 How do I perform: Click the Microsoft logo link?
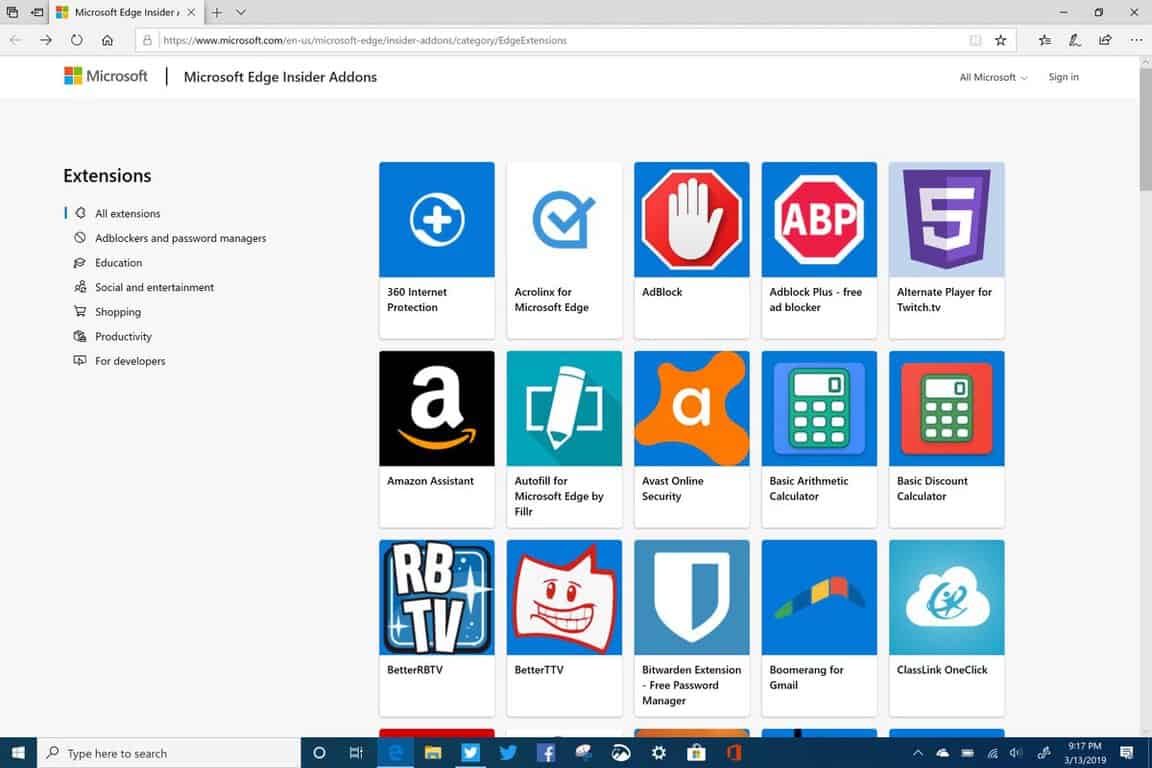[x=106, y=76]
